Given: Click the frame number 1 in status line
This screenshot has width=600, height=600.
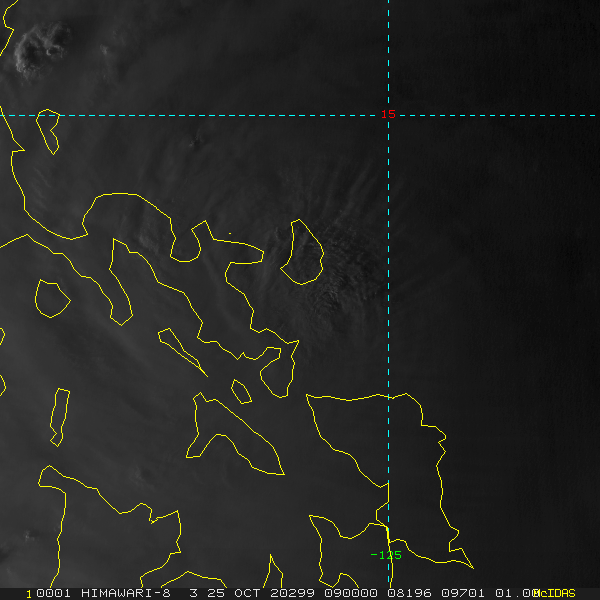Looking at the screenshot, I should [29, 593].
